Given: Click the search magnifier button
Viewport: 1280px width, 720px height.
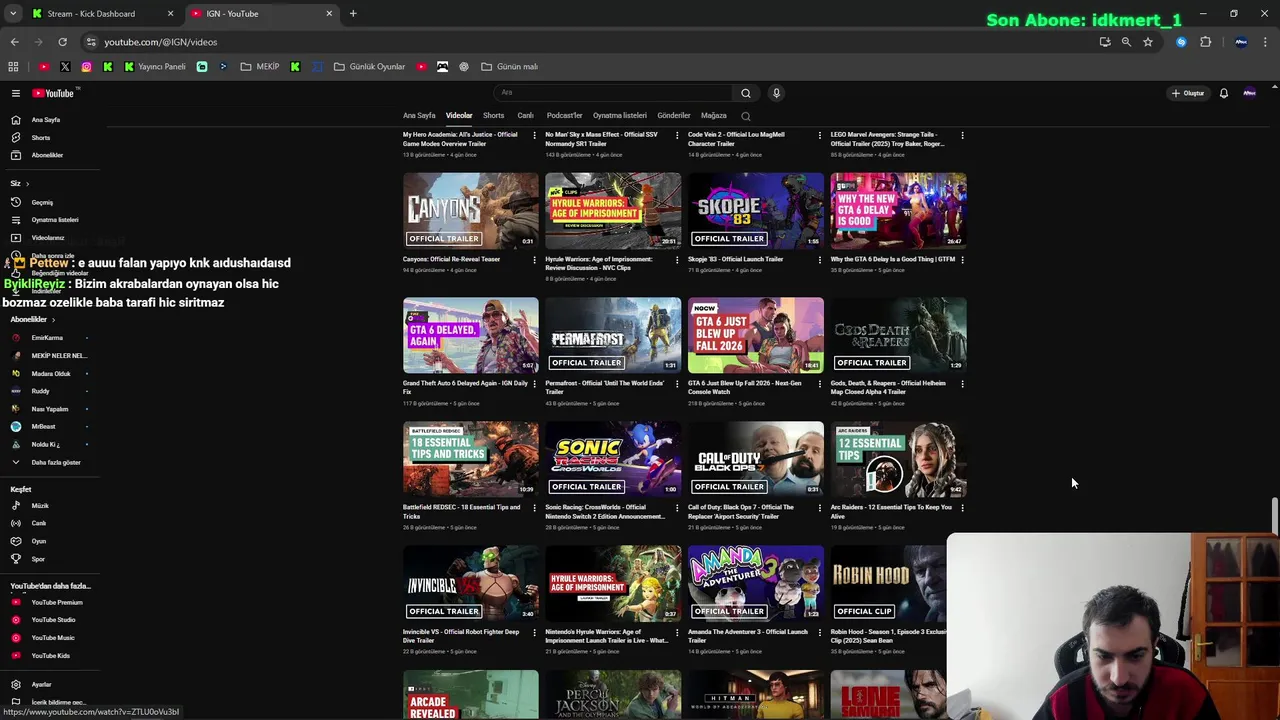Looking at the screenshot, I should point(745,93).
